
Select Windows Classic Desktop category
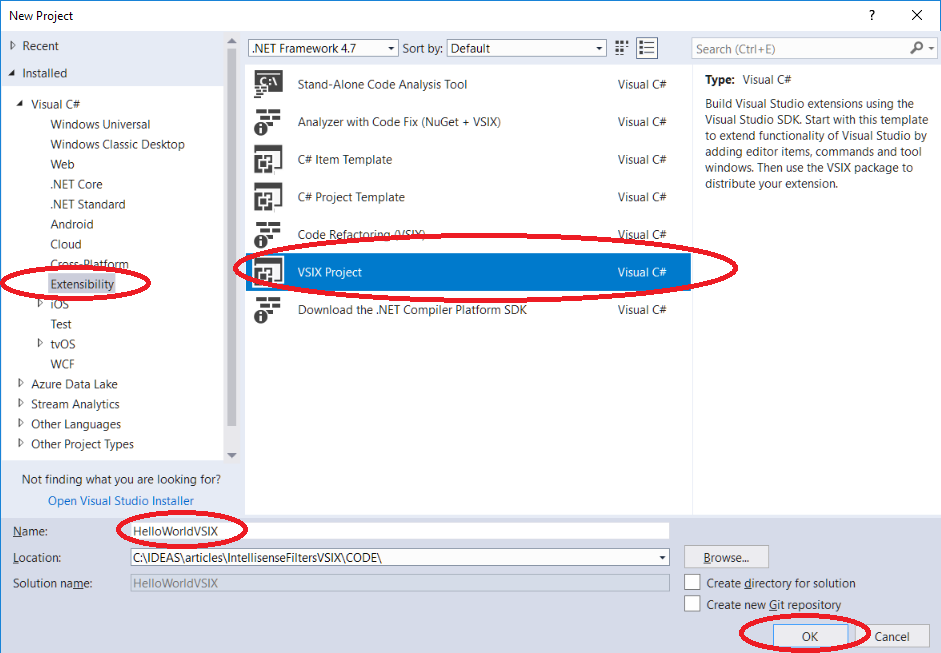(118, 144)
